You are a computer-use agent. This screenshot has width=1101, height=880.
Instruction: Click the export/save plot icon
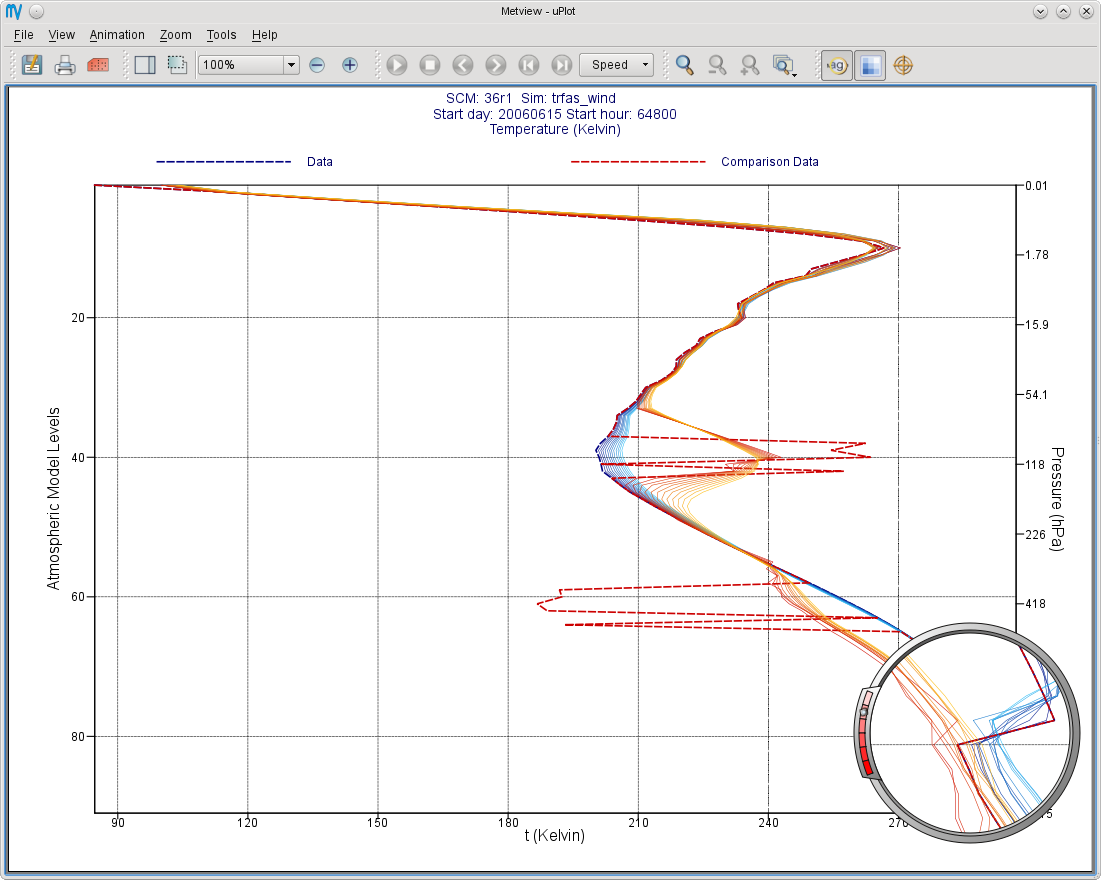(x=32, y=65)
